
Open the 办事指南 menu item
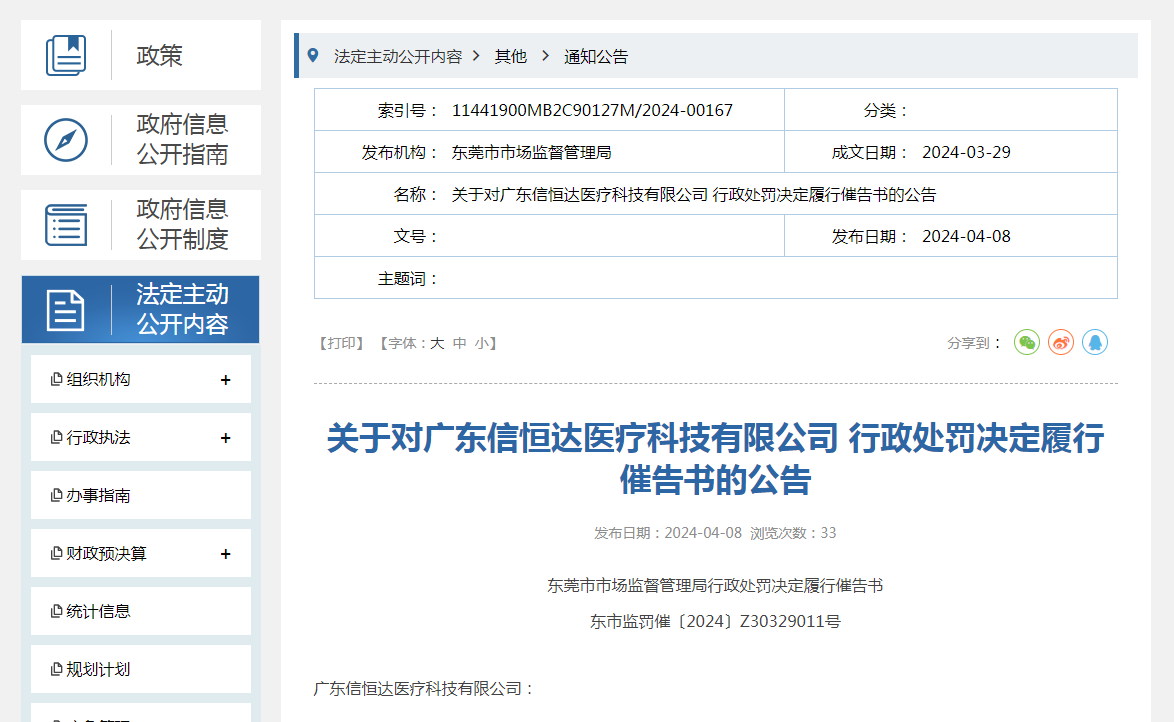point(141,495)
